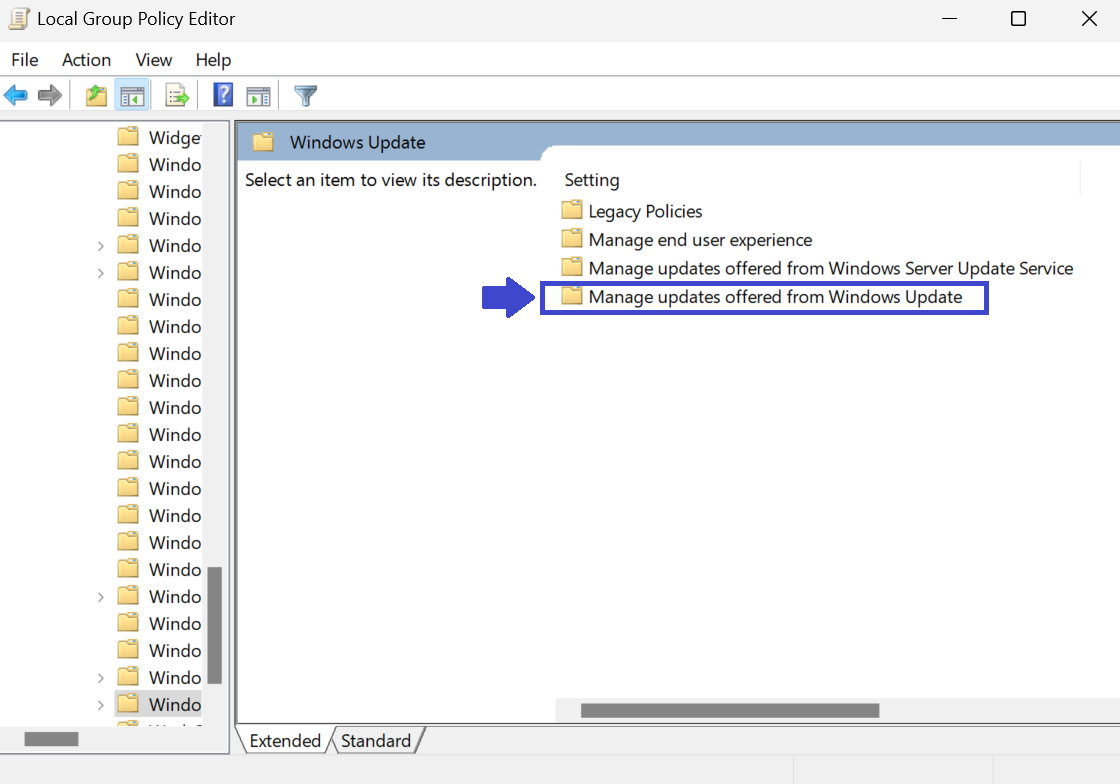Open the Legacy Policies folder

[645, 211]
